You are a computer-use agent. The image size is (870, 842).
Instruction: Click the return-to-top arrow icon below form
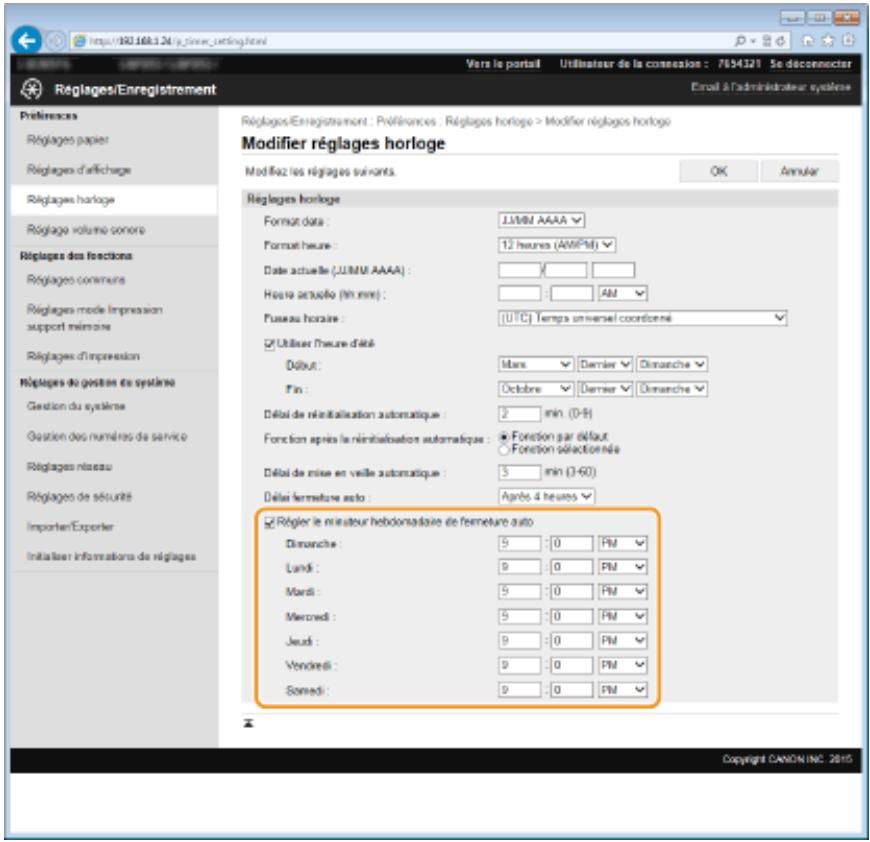pos(249,723)
